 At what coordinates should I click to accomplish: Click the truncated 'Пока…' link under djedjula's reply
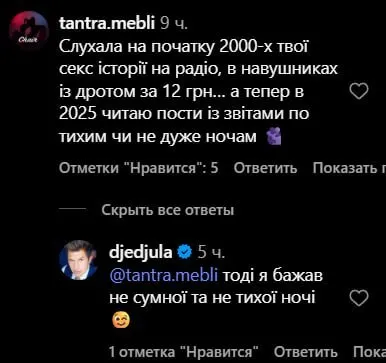(369, 352)
